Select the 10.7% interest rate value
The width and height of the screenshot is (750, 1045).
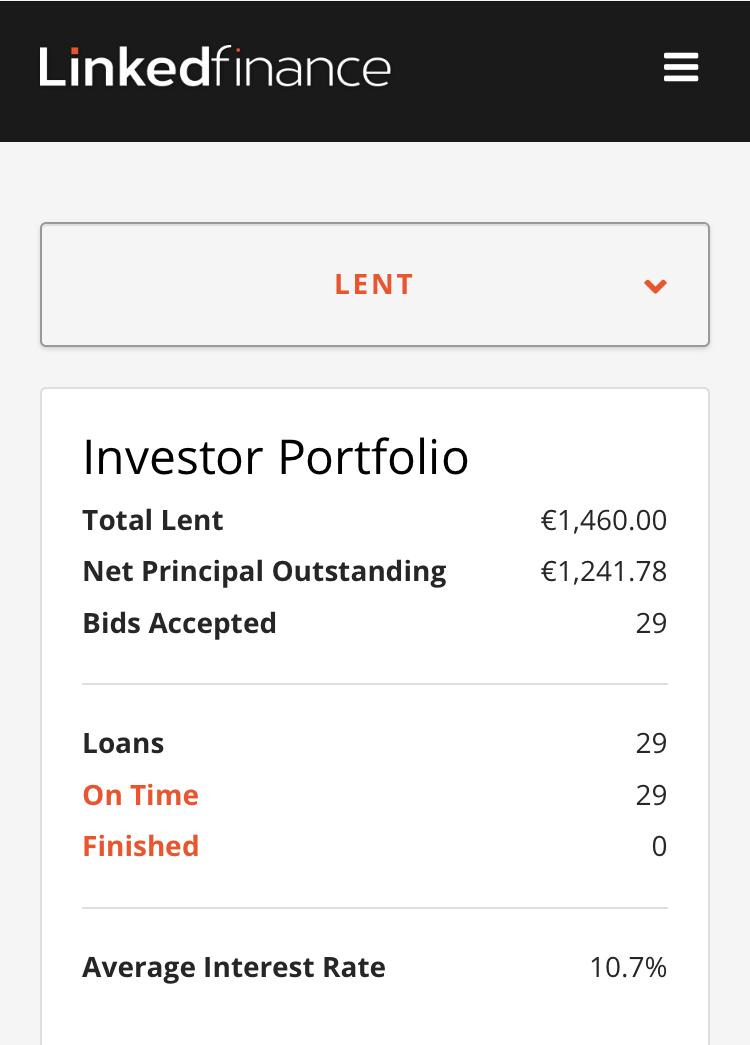(x=628, y=968)
